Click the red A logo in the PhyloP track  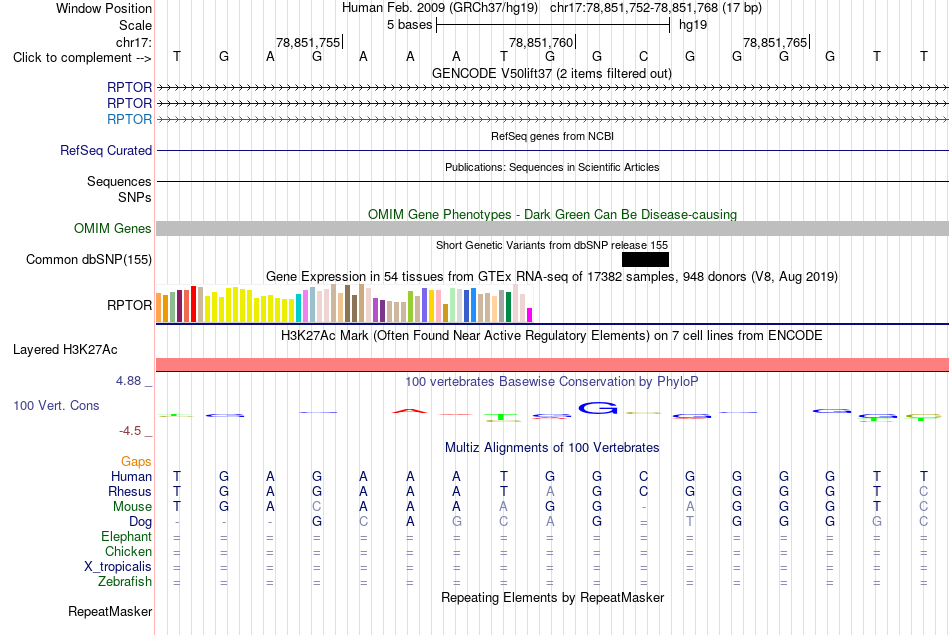point(410,411)
